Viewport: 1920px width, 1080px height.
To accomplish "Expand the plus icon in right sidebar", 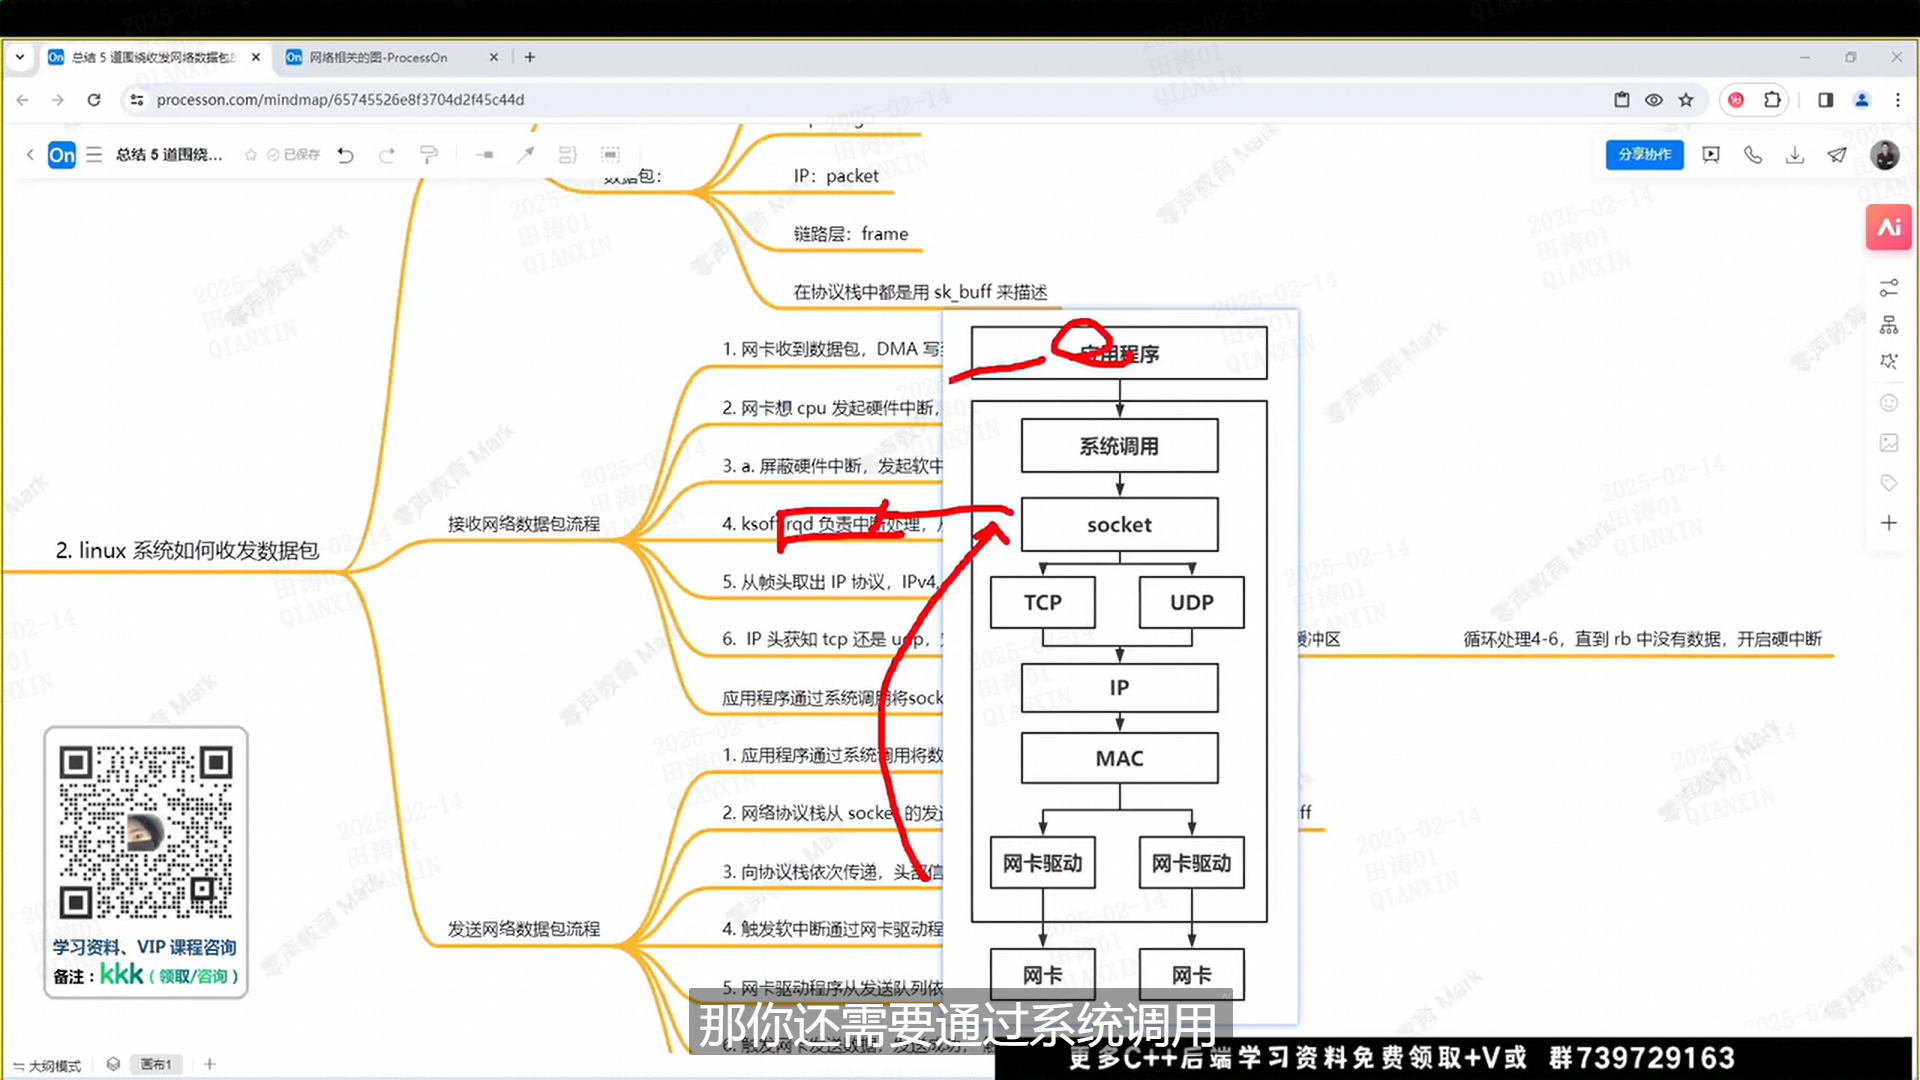I will point(1888,523).
